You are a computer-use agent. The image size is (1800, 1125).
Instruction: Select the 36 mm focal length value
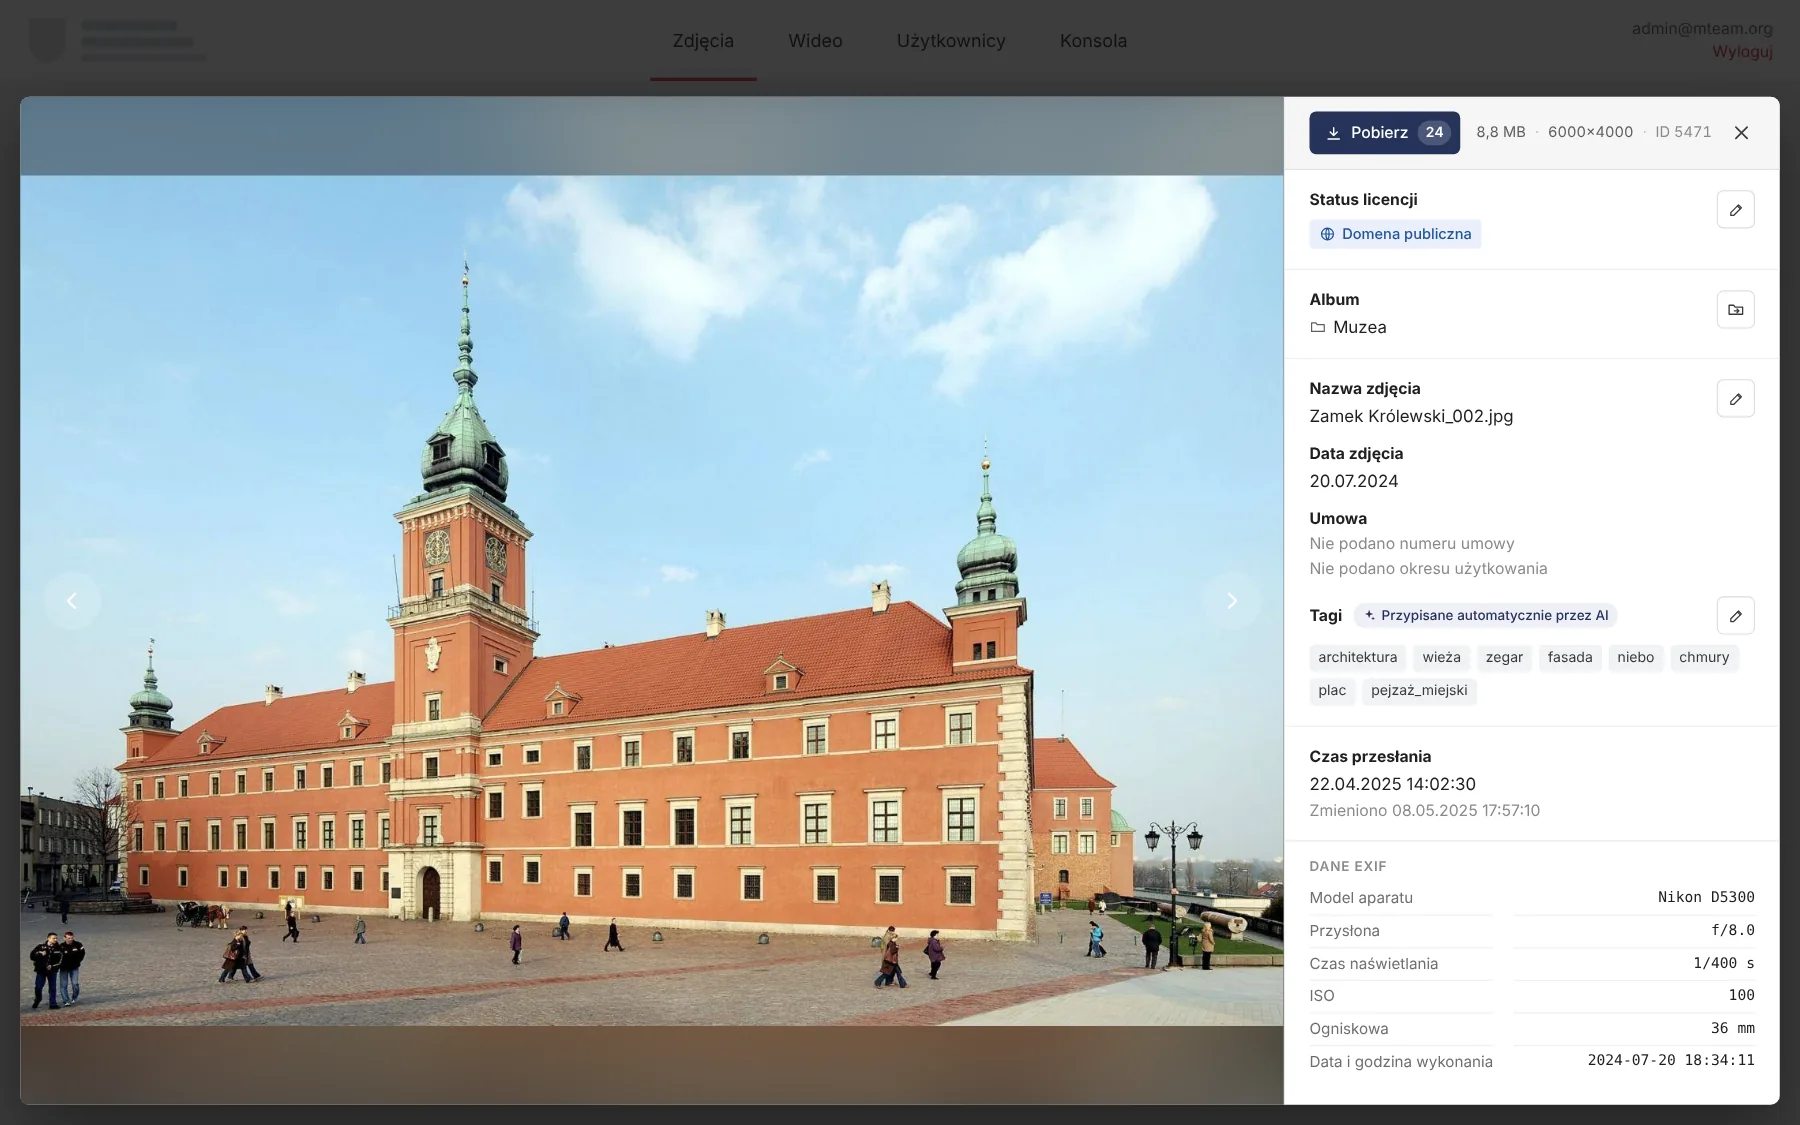pos(1732,1028)
